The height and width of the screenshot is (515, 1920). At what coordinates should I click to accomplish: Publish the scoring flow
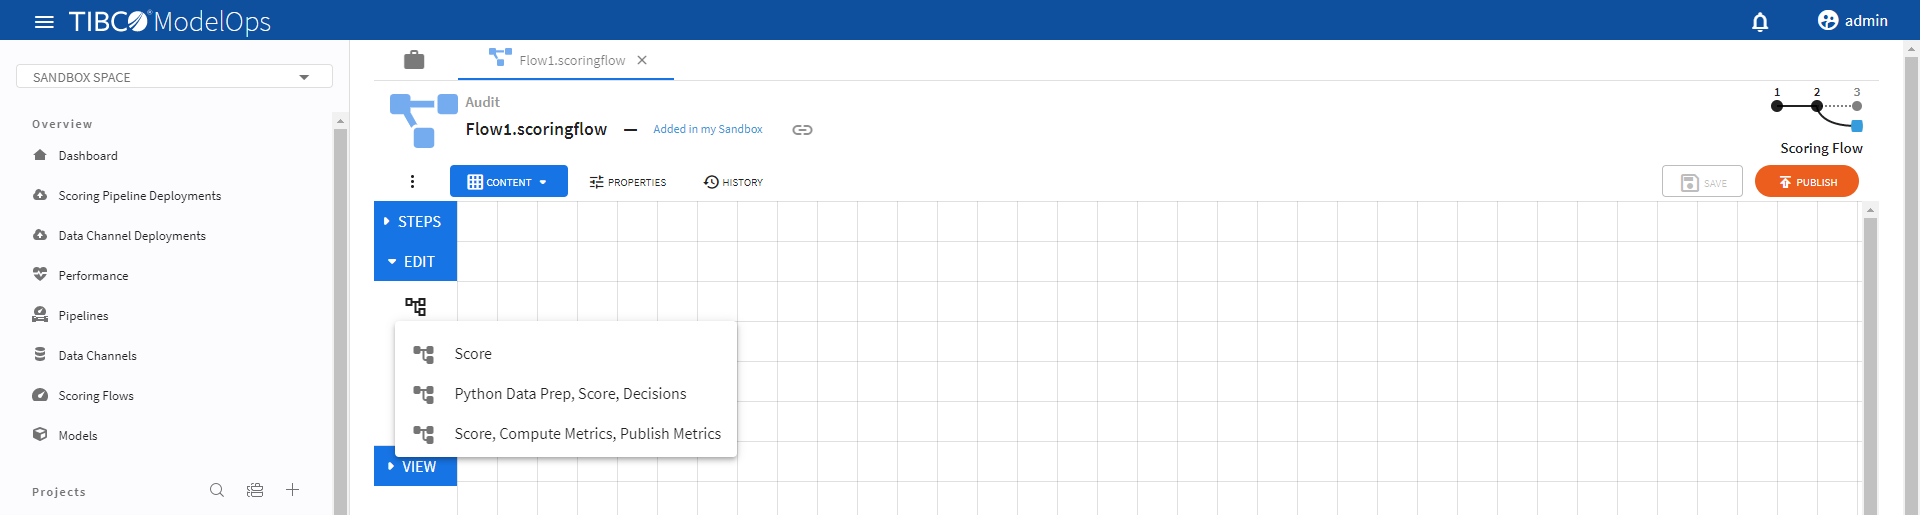pyautogui.click(x=1807, y=182)
